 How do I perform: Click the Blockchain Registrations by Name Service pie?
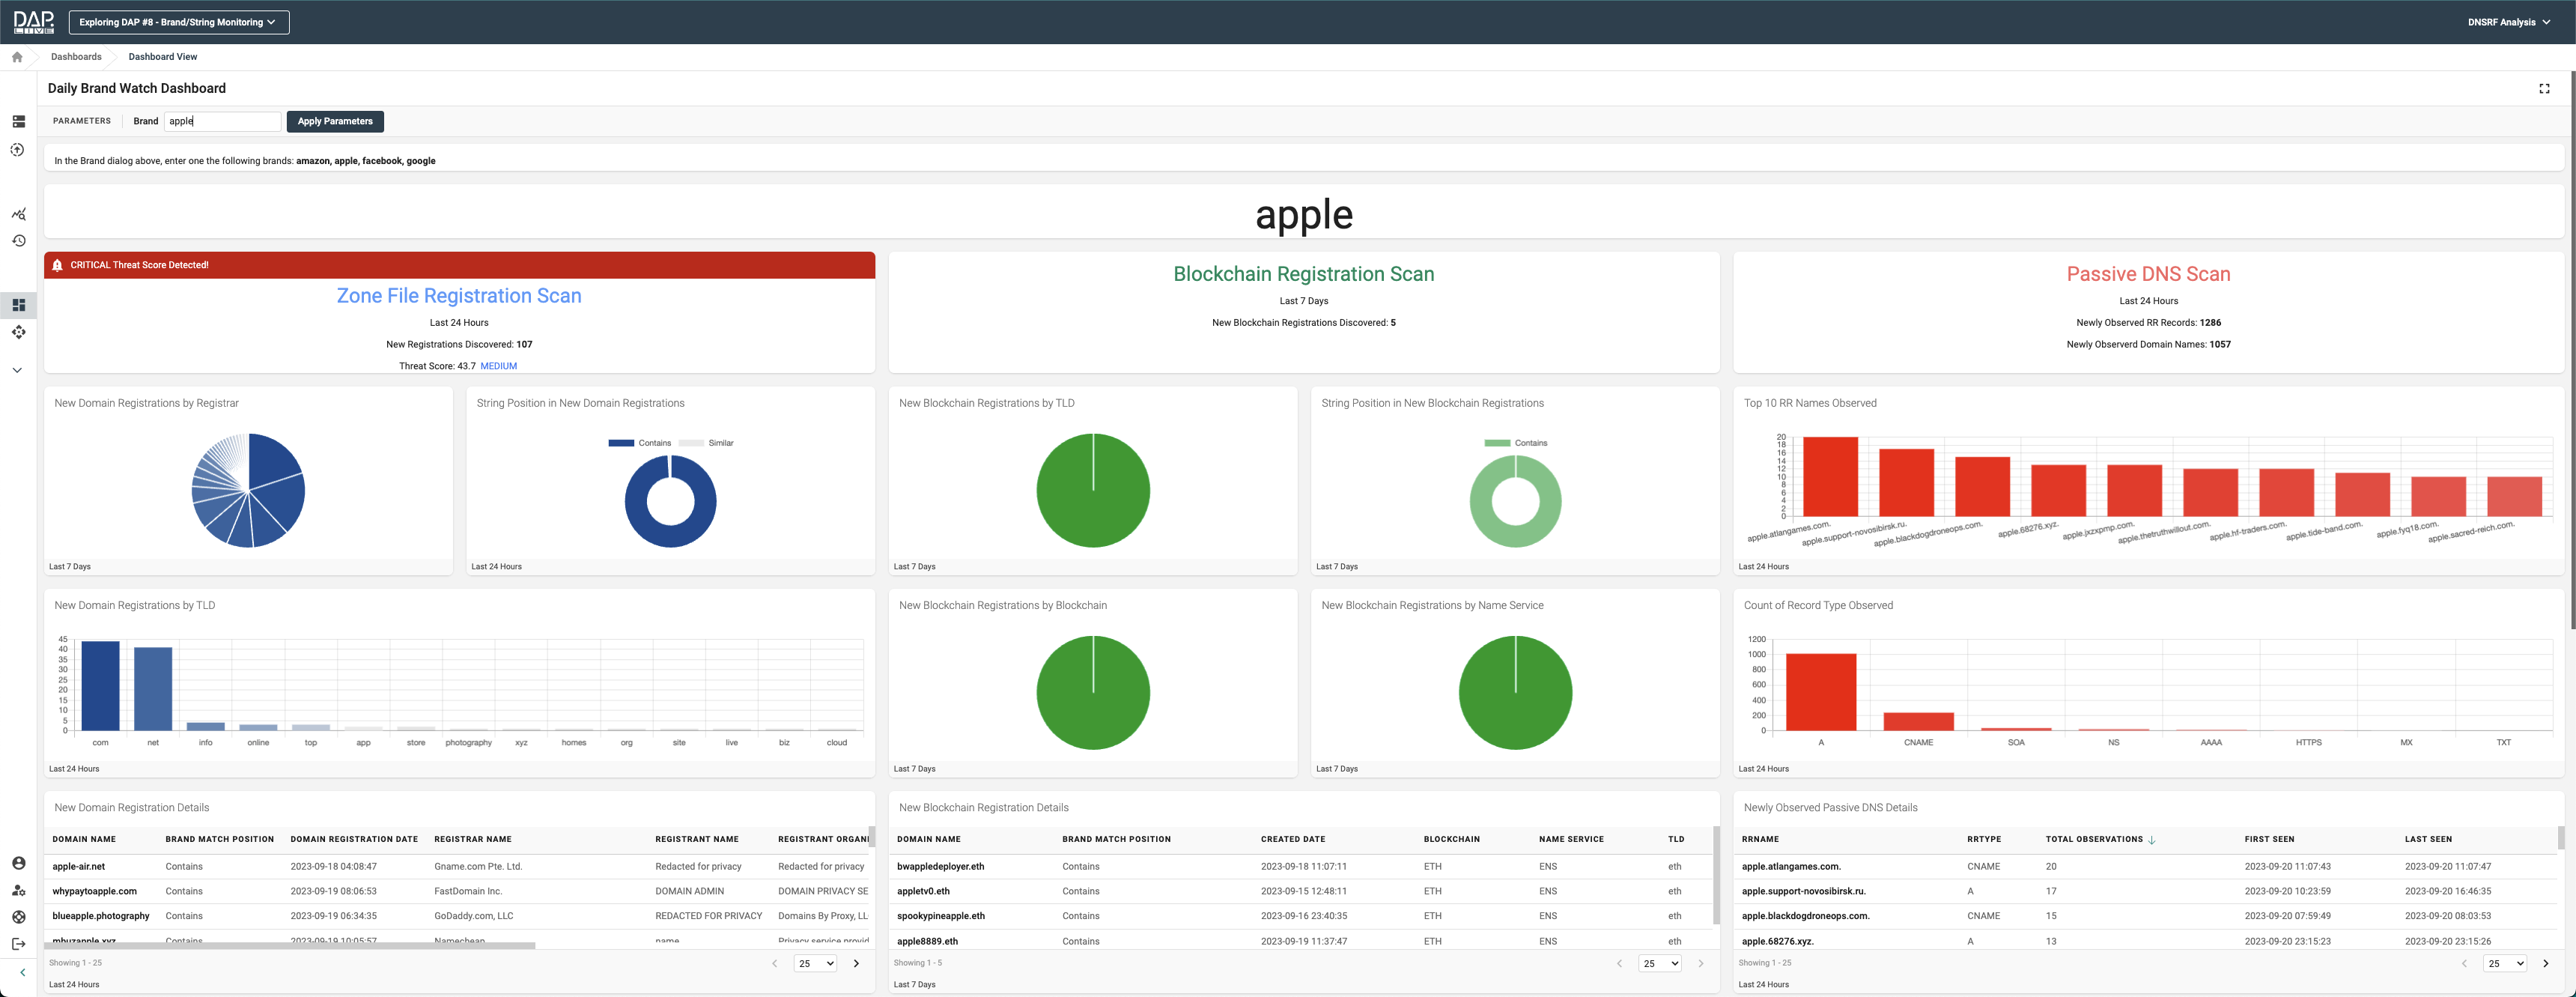[1515, 692]
